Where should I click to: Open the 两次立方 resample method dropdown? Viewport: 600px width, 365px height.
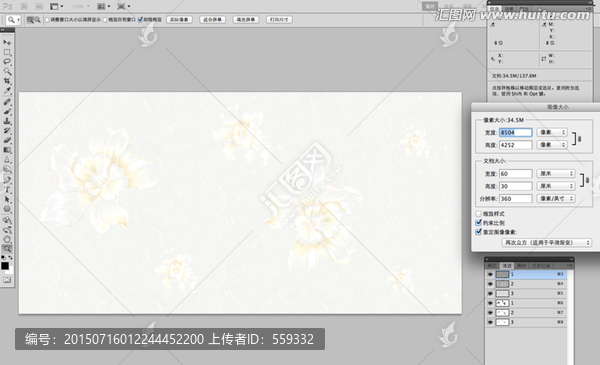[x=546, y=243]
